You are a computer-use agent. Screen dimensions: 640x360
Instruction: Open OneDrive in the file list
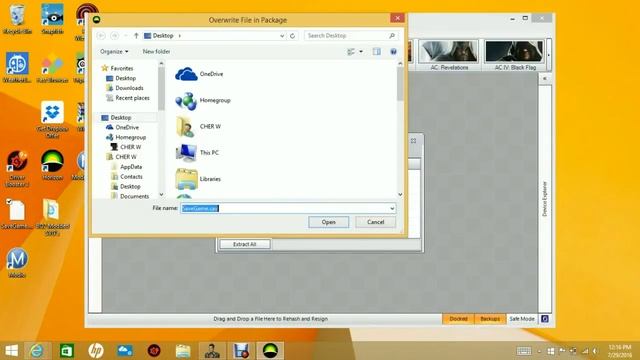(x=199, y=74)
